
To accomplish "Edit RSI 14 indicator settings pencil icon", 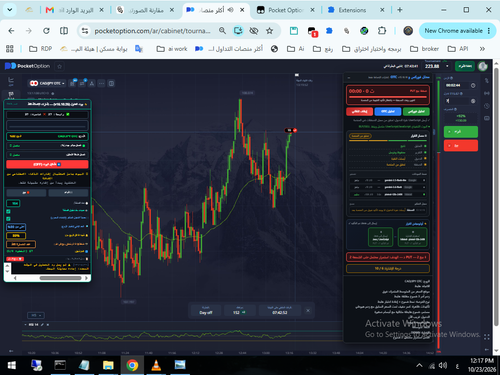I will (x=42, y=325).
